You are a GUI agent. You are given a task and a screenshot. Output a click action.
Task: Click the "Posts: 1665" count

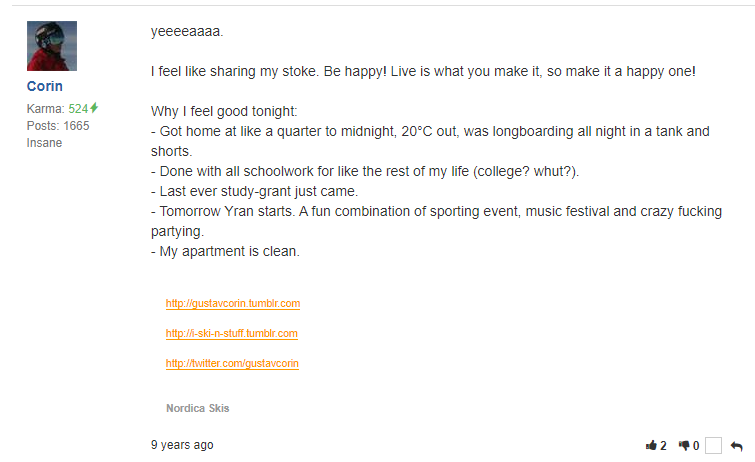58,126
